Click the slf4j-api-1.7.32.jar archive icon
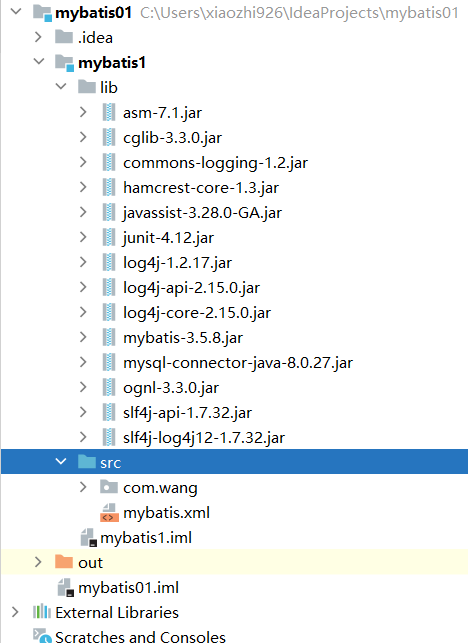 109,412
